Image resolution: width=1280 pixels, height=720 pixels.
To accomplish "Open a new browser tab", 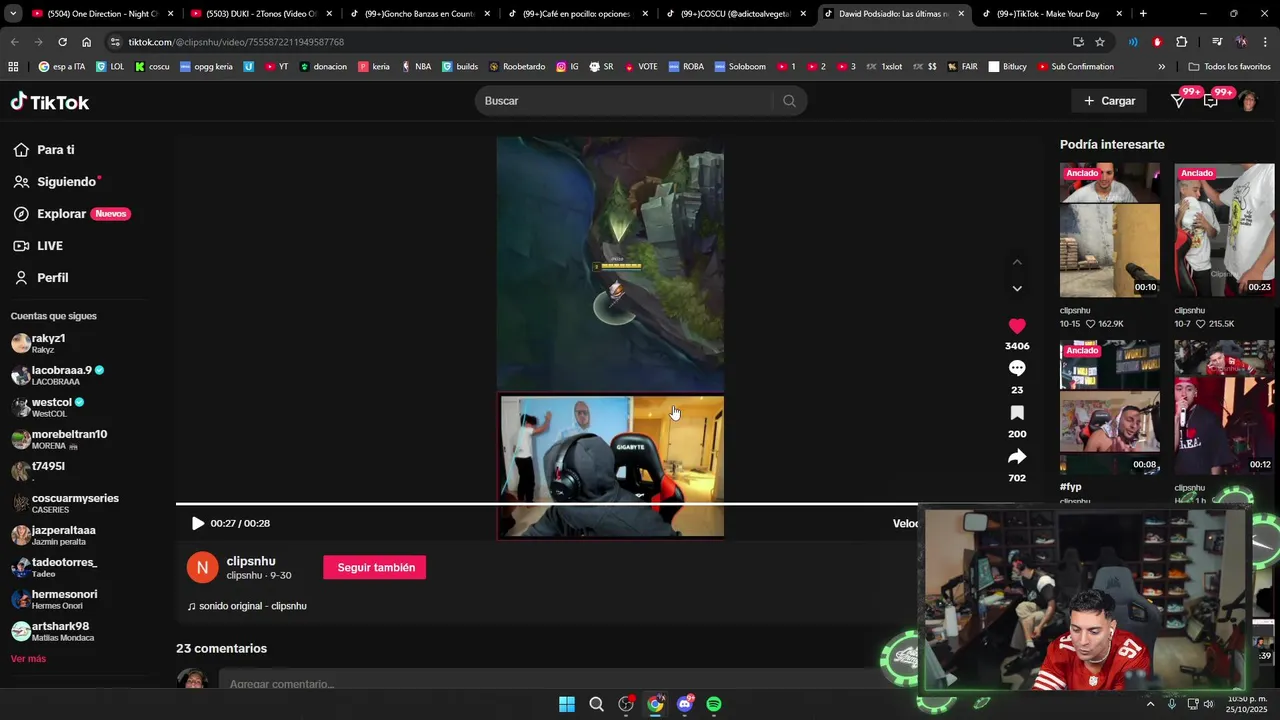I will 1143,14.
